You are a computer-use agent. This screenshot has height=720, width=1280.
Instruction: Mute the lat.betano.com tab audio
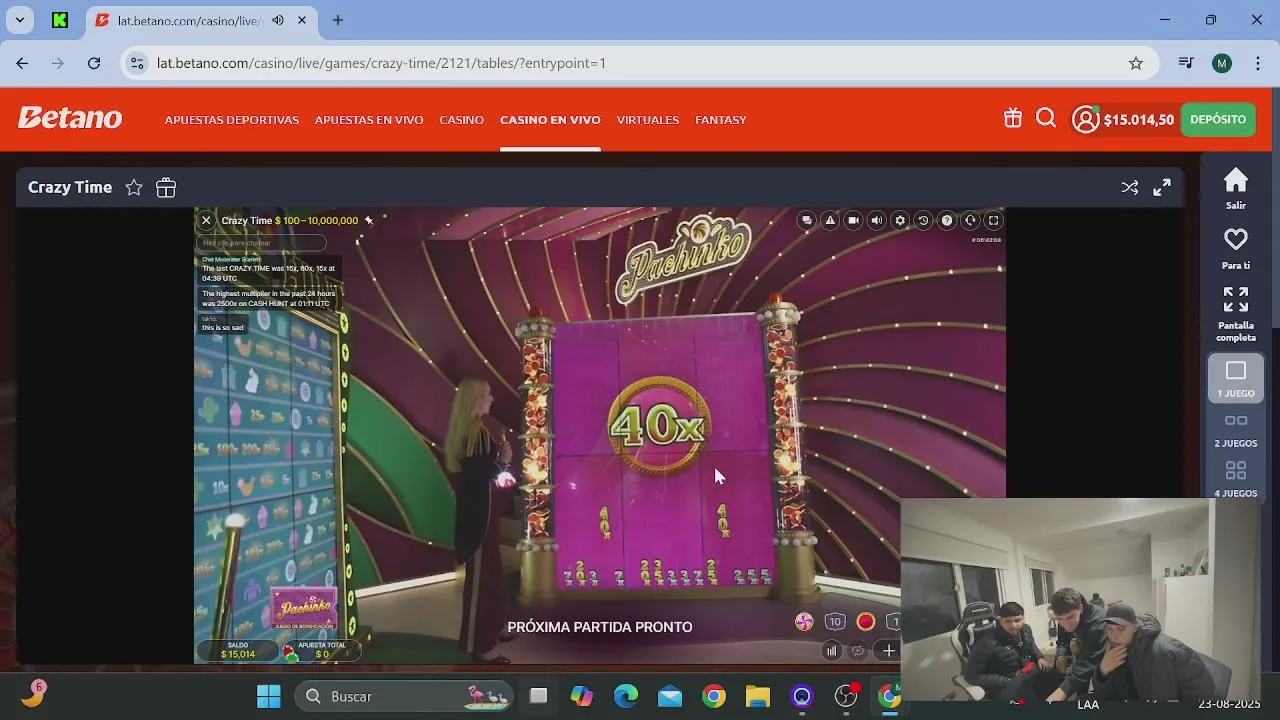278,20
